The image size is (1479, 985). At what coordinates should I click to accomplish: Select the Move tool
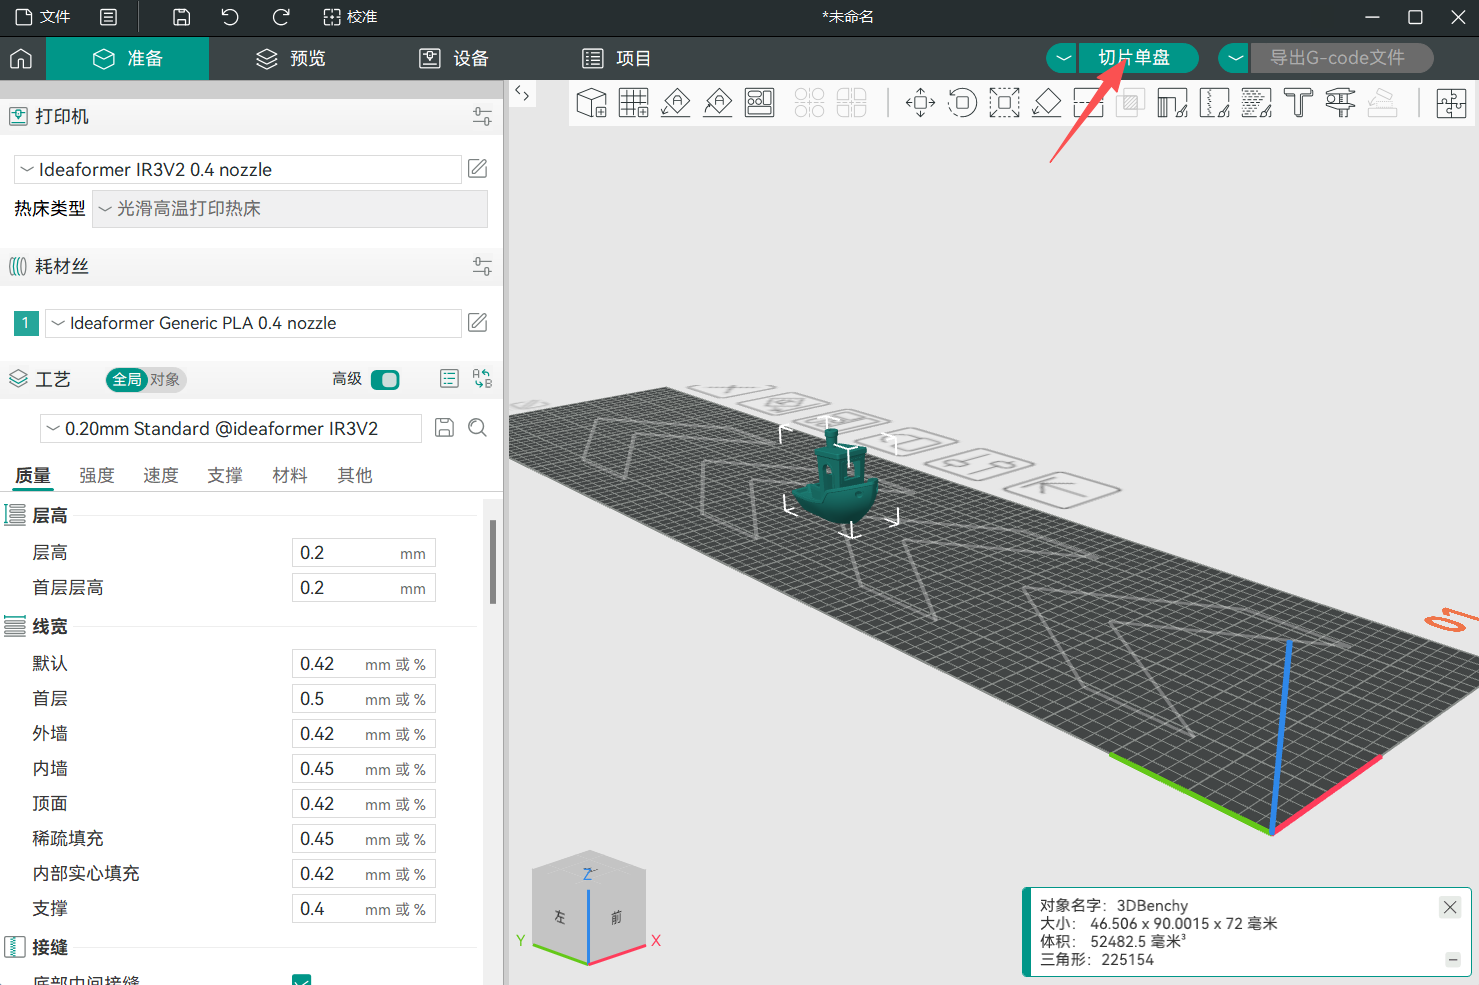[x=920, y=103]
